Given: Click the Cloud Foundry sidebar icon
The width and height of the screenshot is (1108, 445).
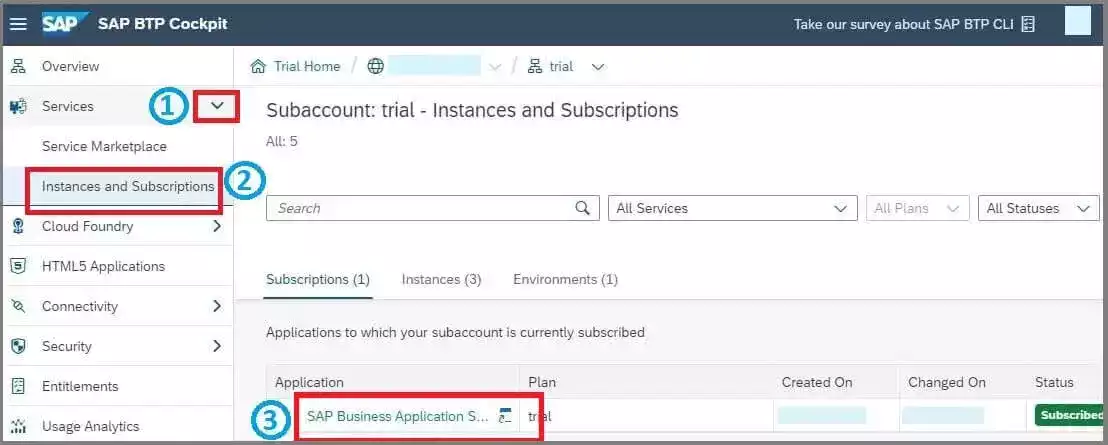Looking at the screenshot, I should tap(18, 227).
